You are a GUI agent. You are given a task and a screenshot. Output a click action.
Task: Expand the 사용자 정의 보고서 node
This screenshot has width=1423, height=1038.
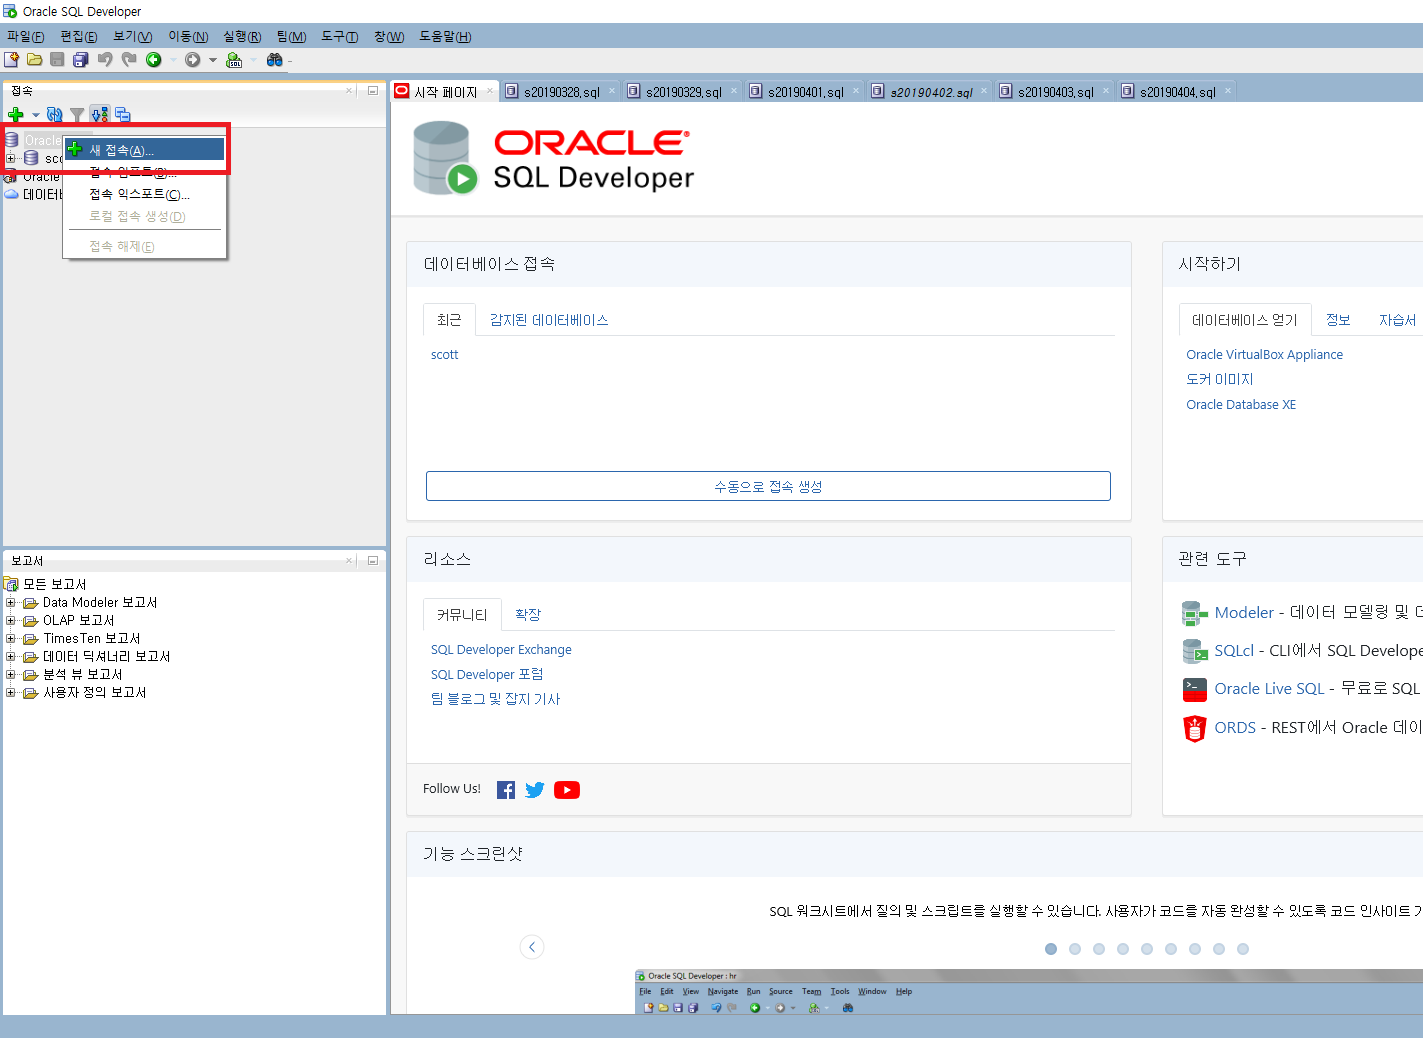[x=11, y=692]
